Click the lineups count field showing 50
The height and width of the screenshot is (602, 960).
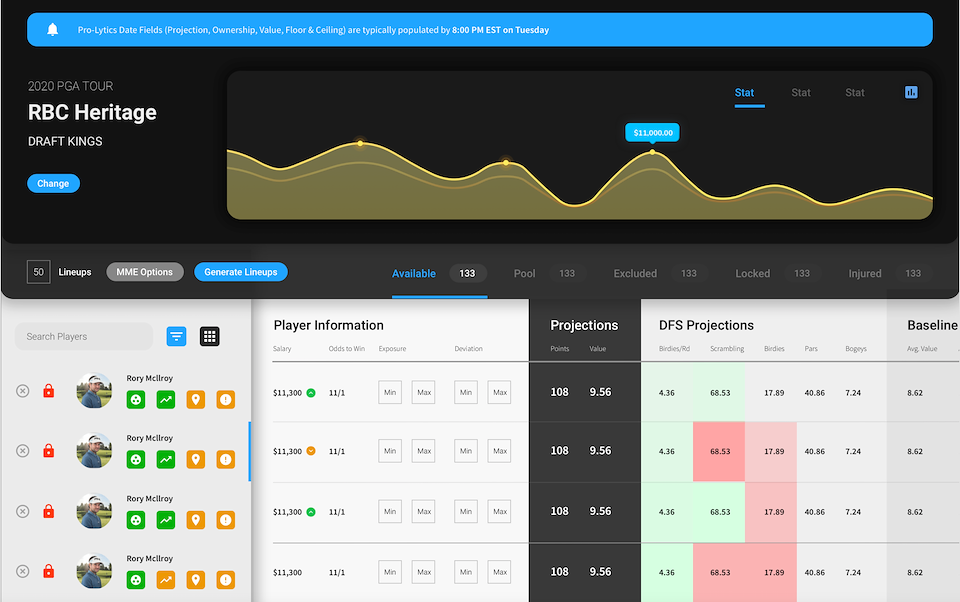39,272
